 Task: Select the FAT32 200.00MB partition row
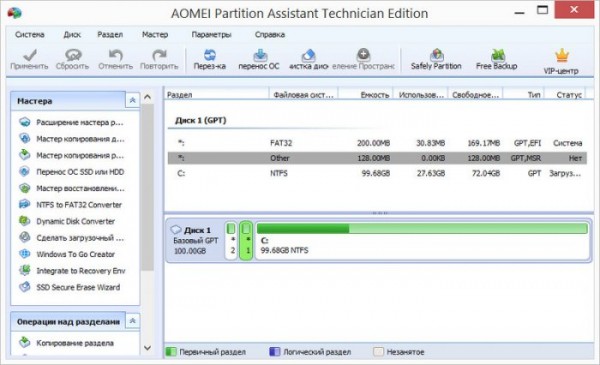pyautogui.click(x=377, y=143)
